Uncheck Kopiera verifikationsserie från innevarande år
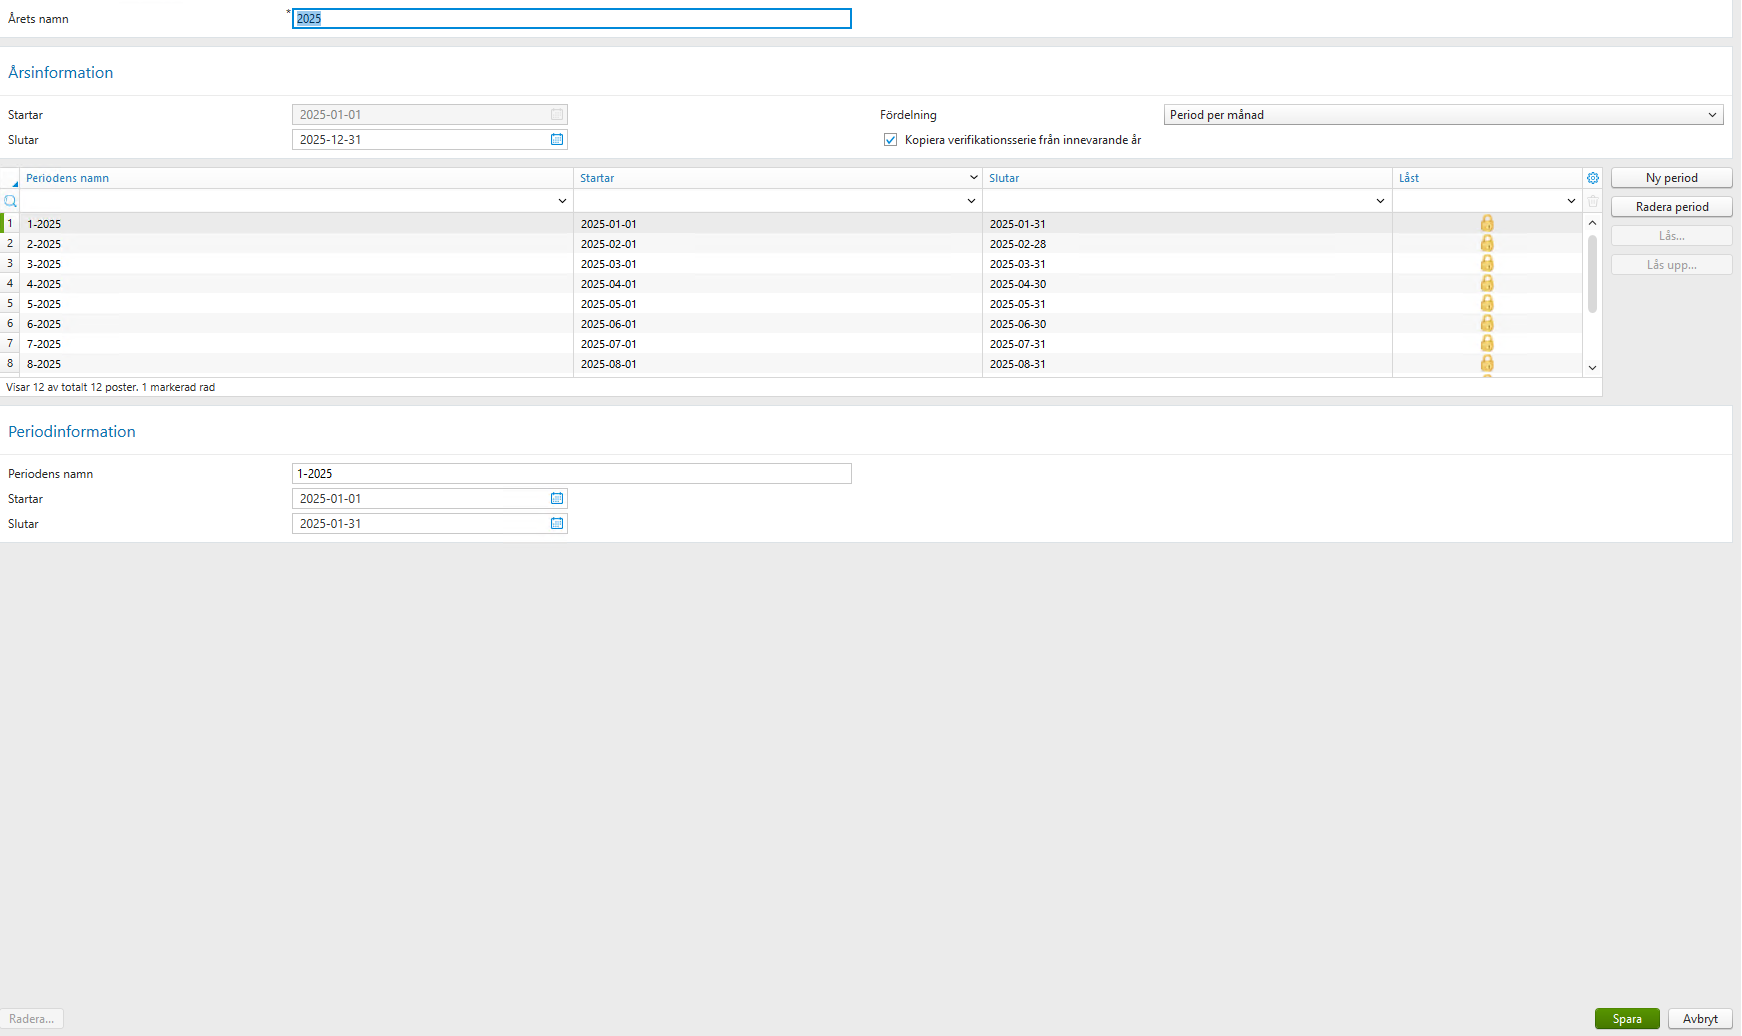Viewport: 1742px width, 1036px height. 890,140
